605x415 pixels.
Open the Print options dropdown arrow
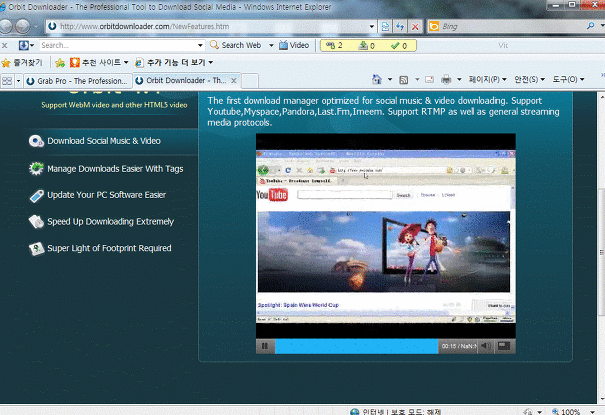(459, 79)
